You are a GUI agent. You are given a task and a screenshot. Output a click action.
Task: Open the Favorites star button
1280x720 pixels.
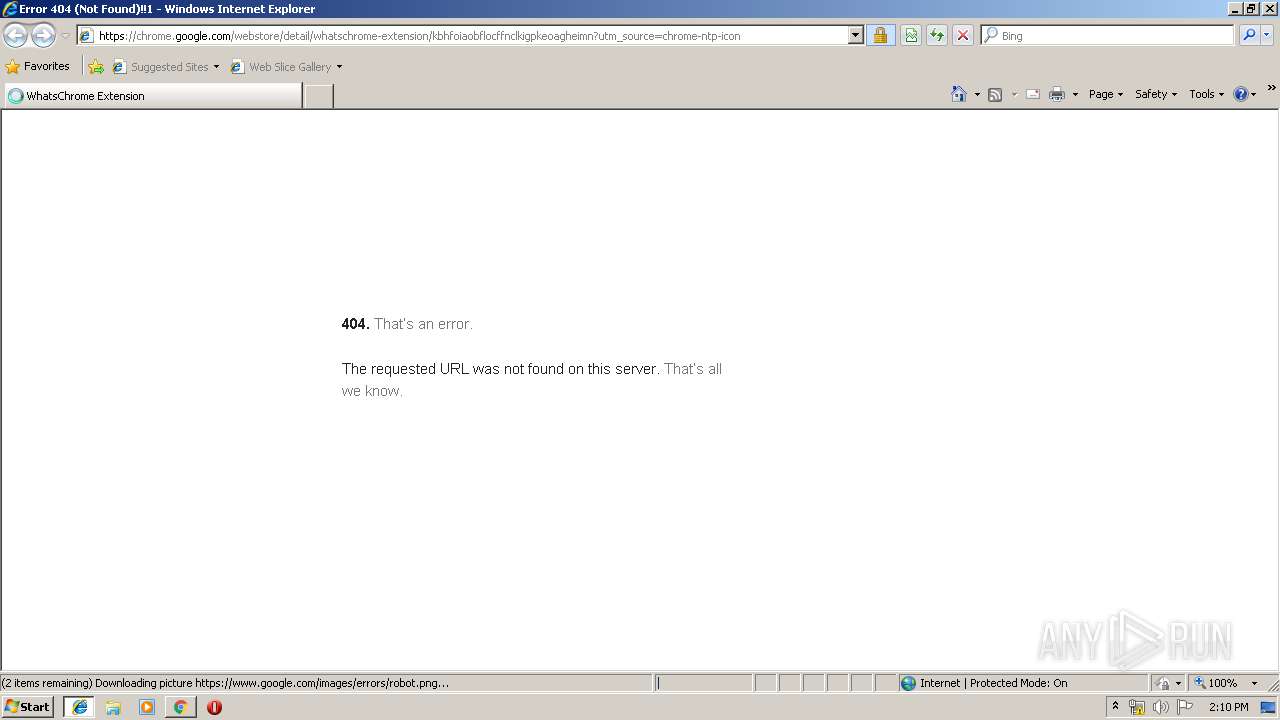(37, 66)
